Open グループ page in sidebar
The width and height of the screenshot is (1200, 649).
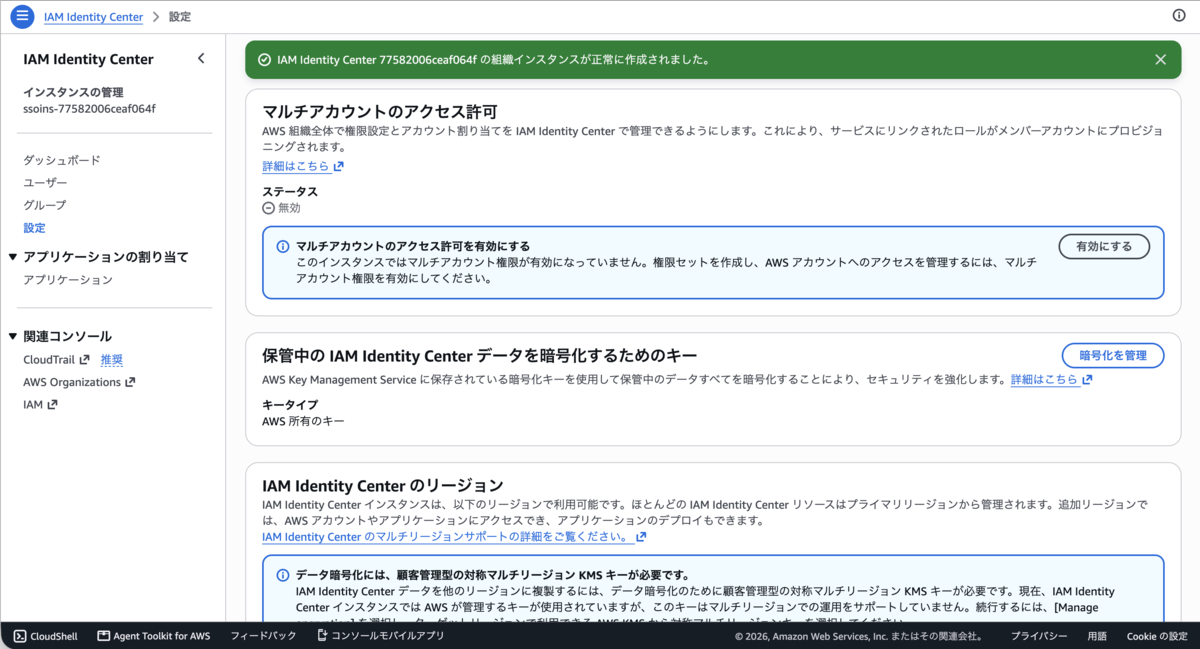pyautogui.click(x=45, y=205)
